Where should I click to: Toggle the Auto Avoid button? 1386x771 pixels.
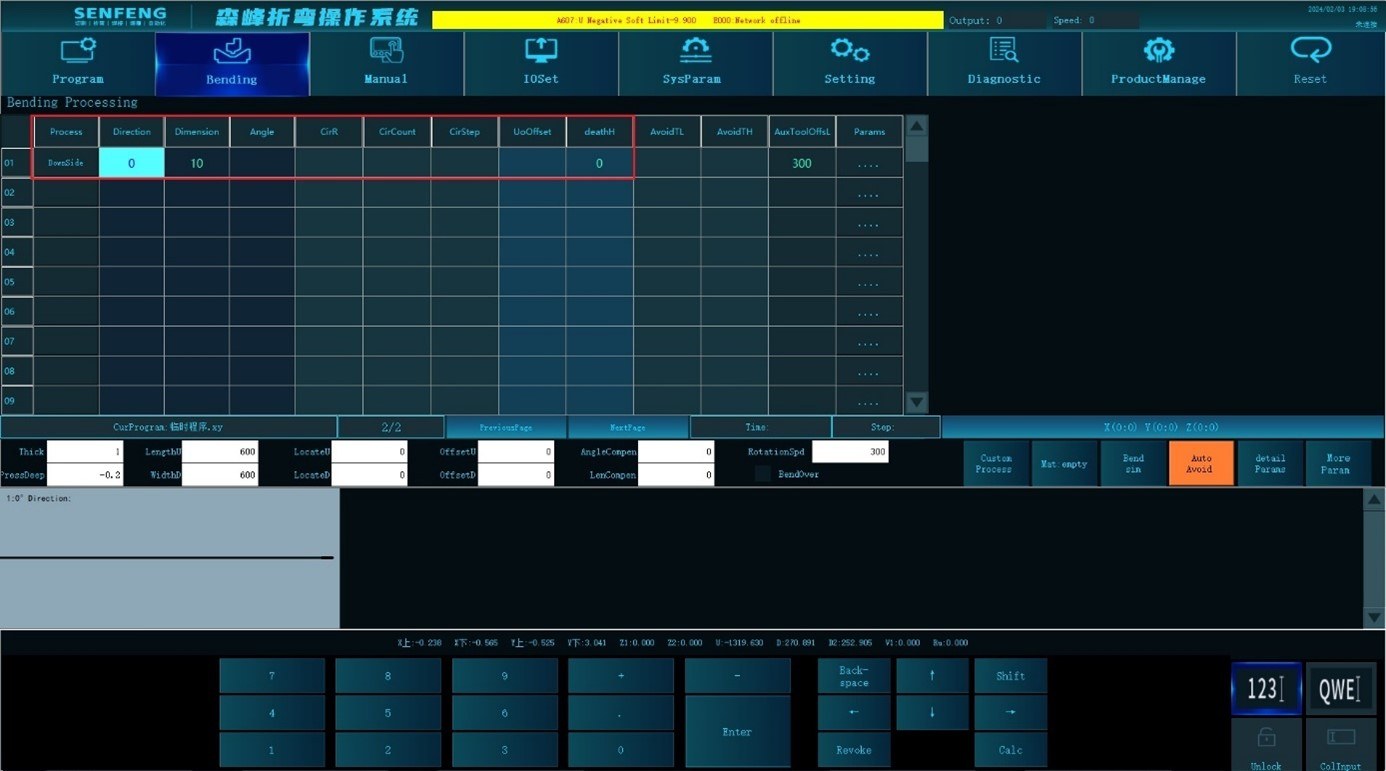(x=1200, y=463)
